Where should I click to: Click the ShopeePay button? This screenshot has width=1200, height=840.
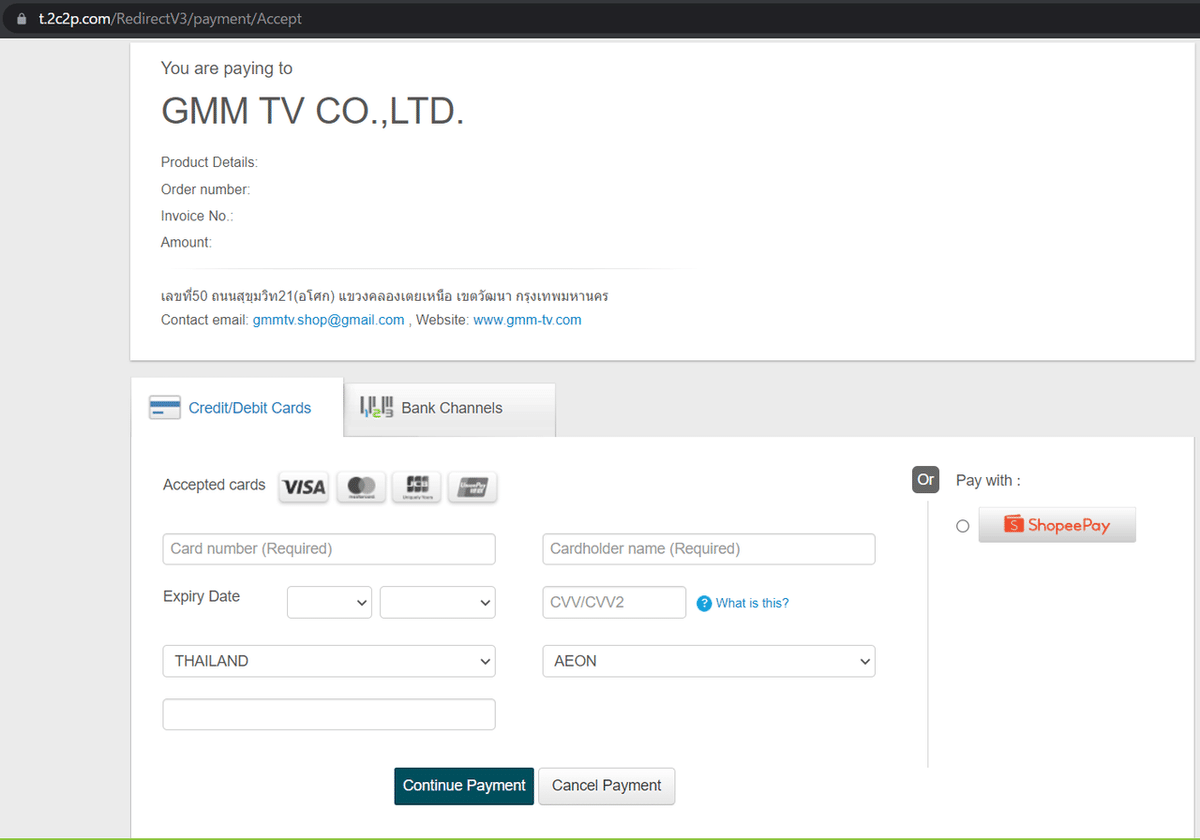pos(1057,525)
